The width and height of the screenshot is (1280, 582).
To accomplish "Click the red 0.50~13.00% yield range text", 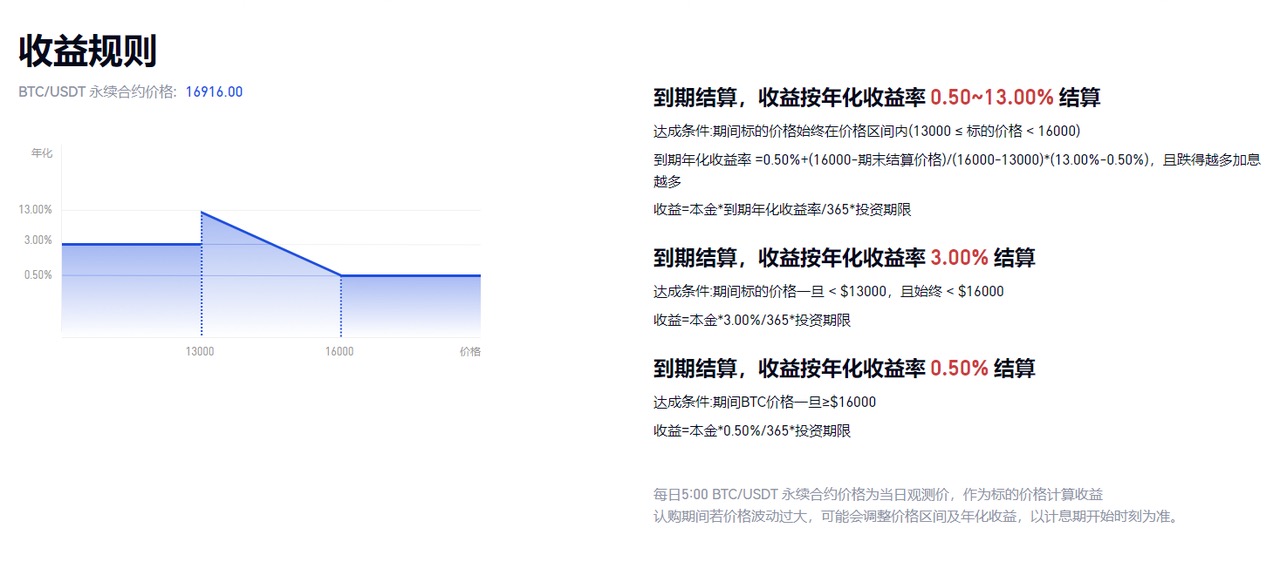I will [991, 98].
